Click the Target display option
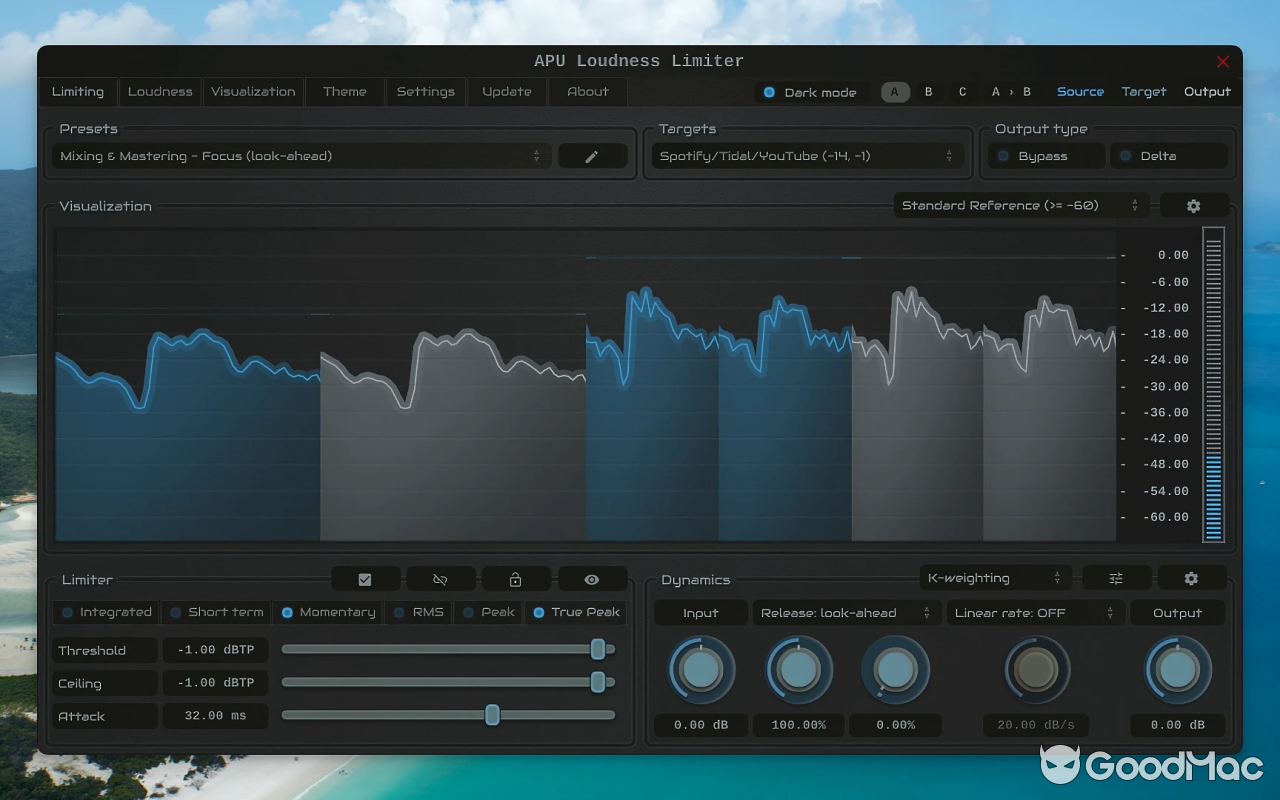This screenshot has height=800, width=1280. pyautogui.click(x=1143, y=91)
